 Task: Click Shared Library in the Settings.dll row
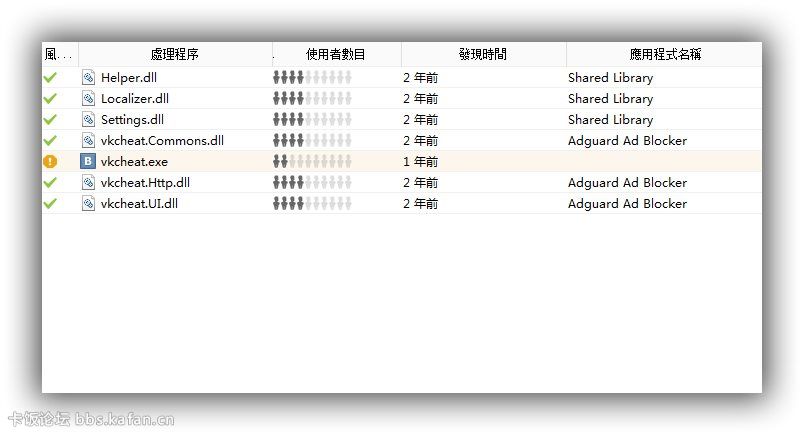[611, 120]
